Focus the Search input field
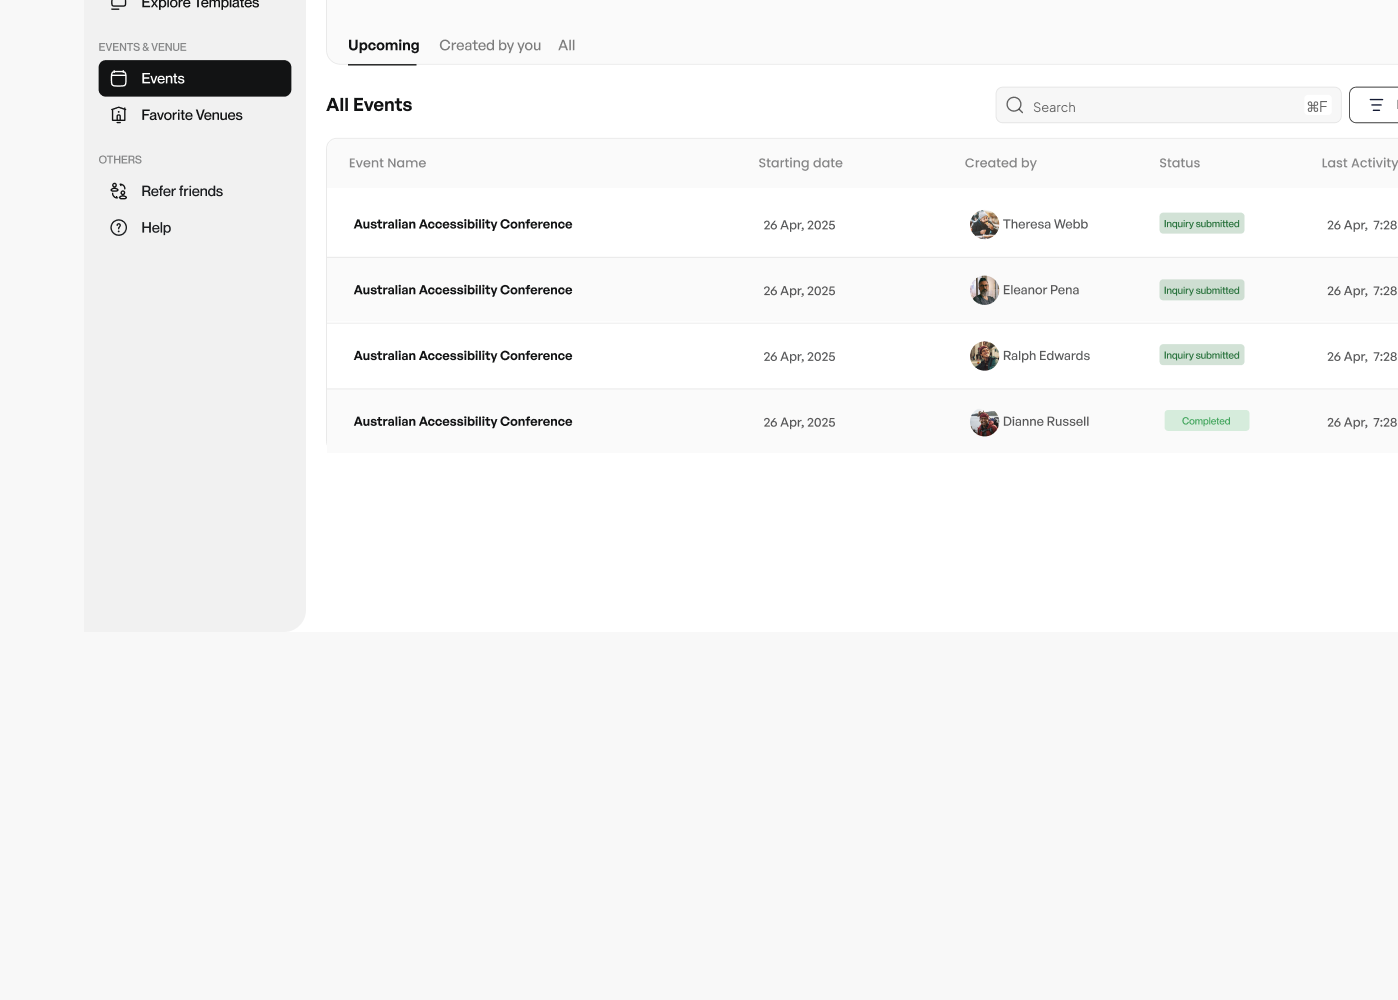 coord(1168,105)
